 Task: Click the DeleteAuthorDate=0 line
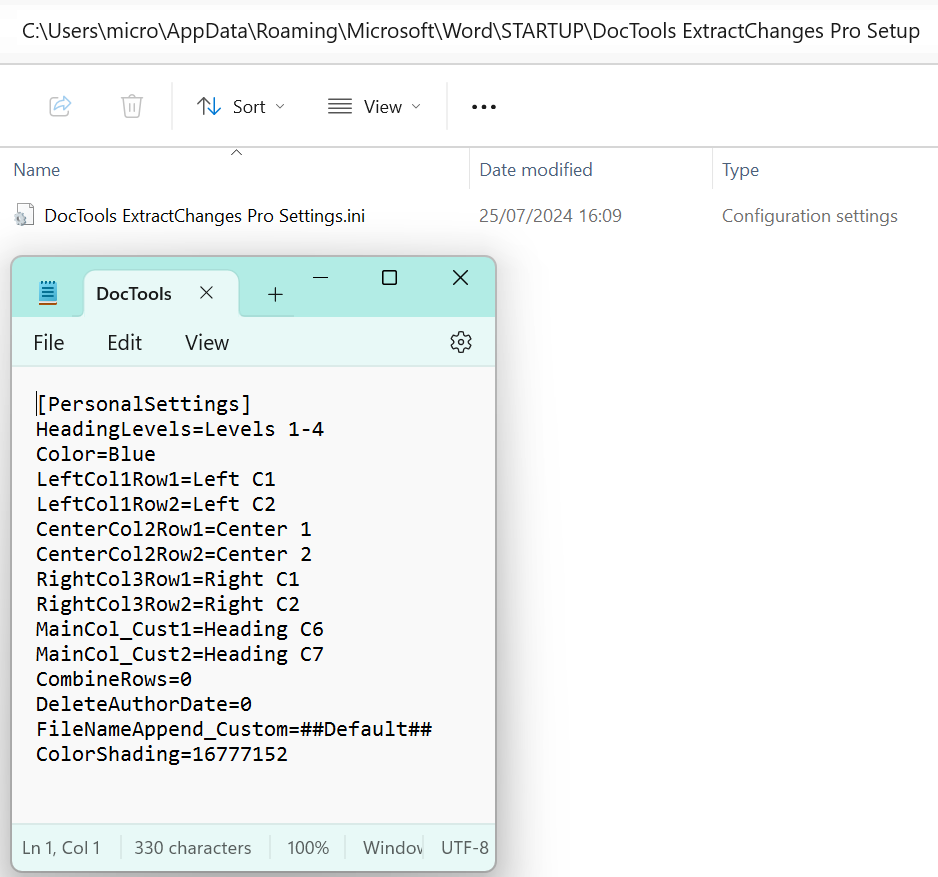144,705
